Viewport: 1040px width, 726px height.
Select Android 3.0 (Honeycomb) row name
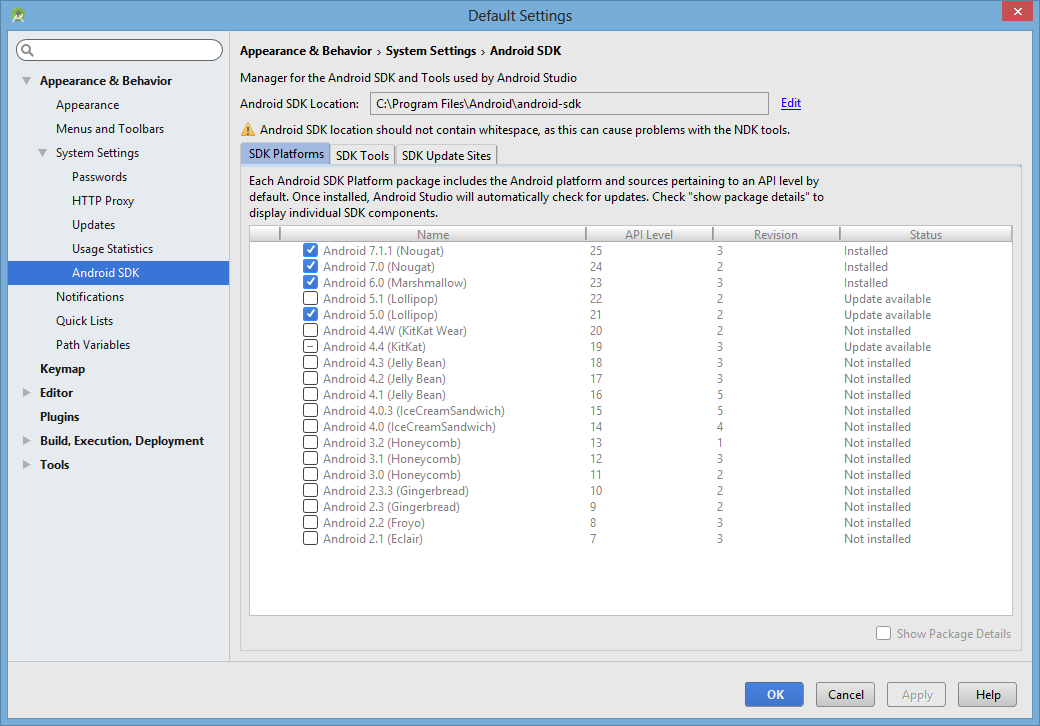pos(391,475)
